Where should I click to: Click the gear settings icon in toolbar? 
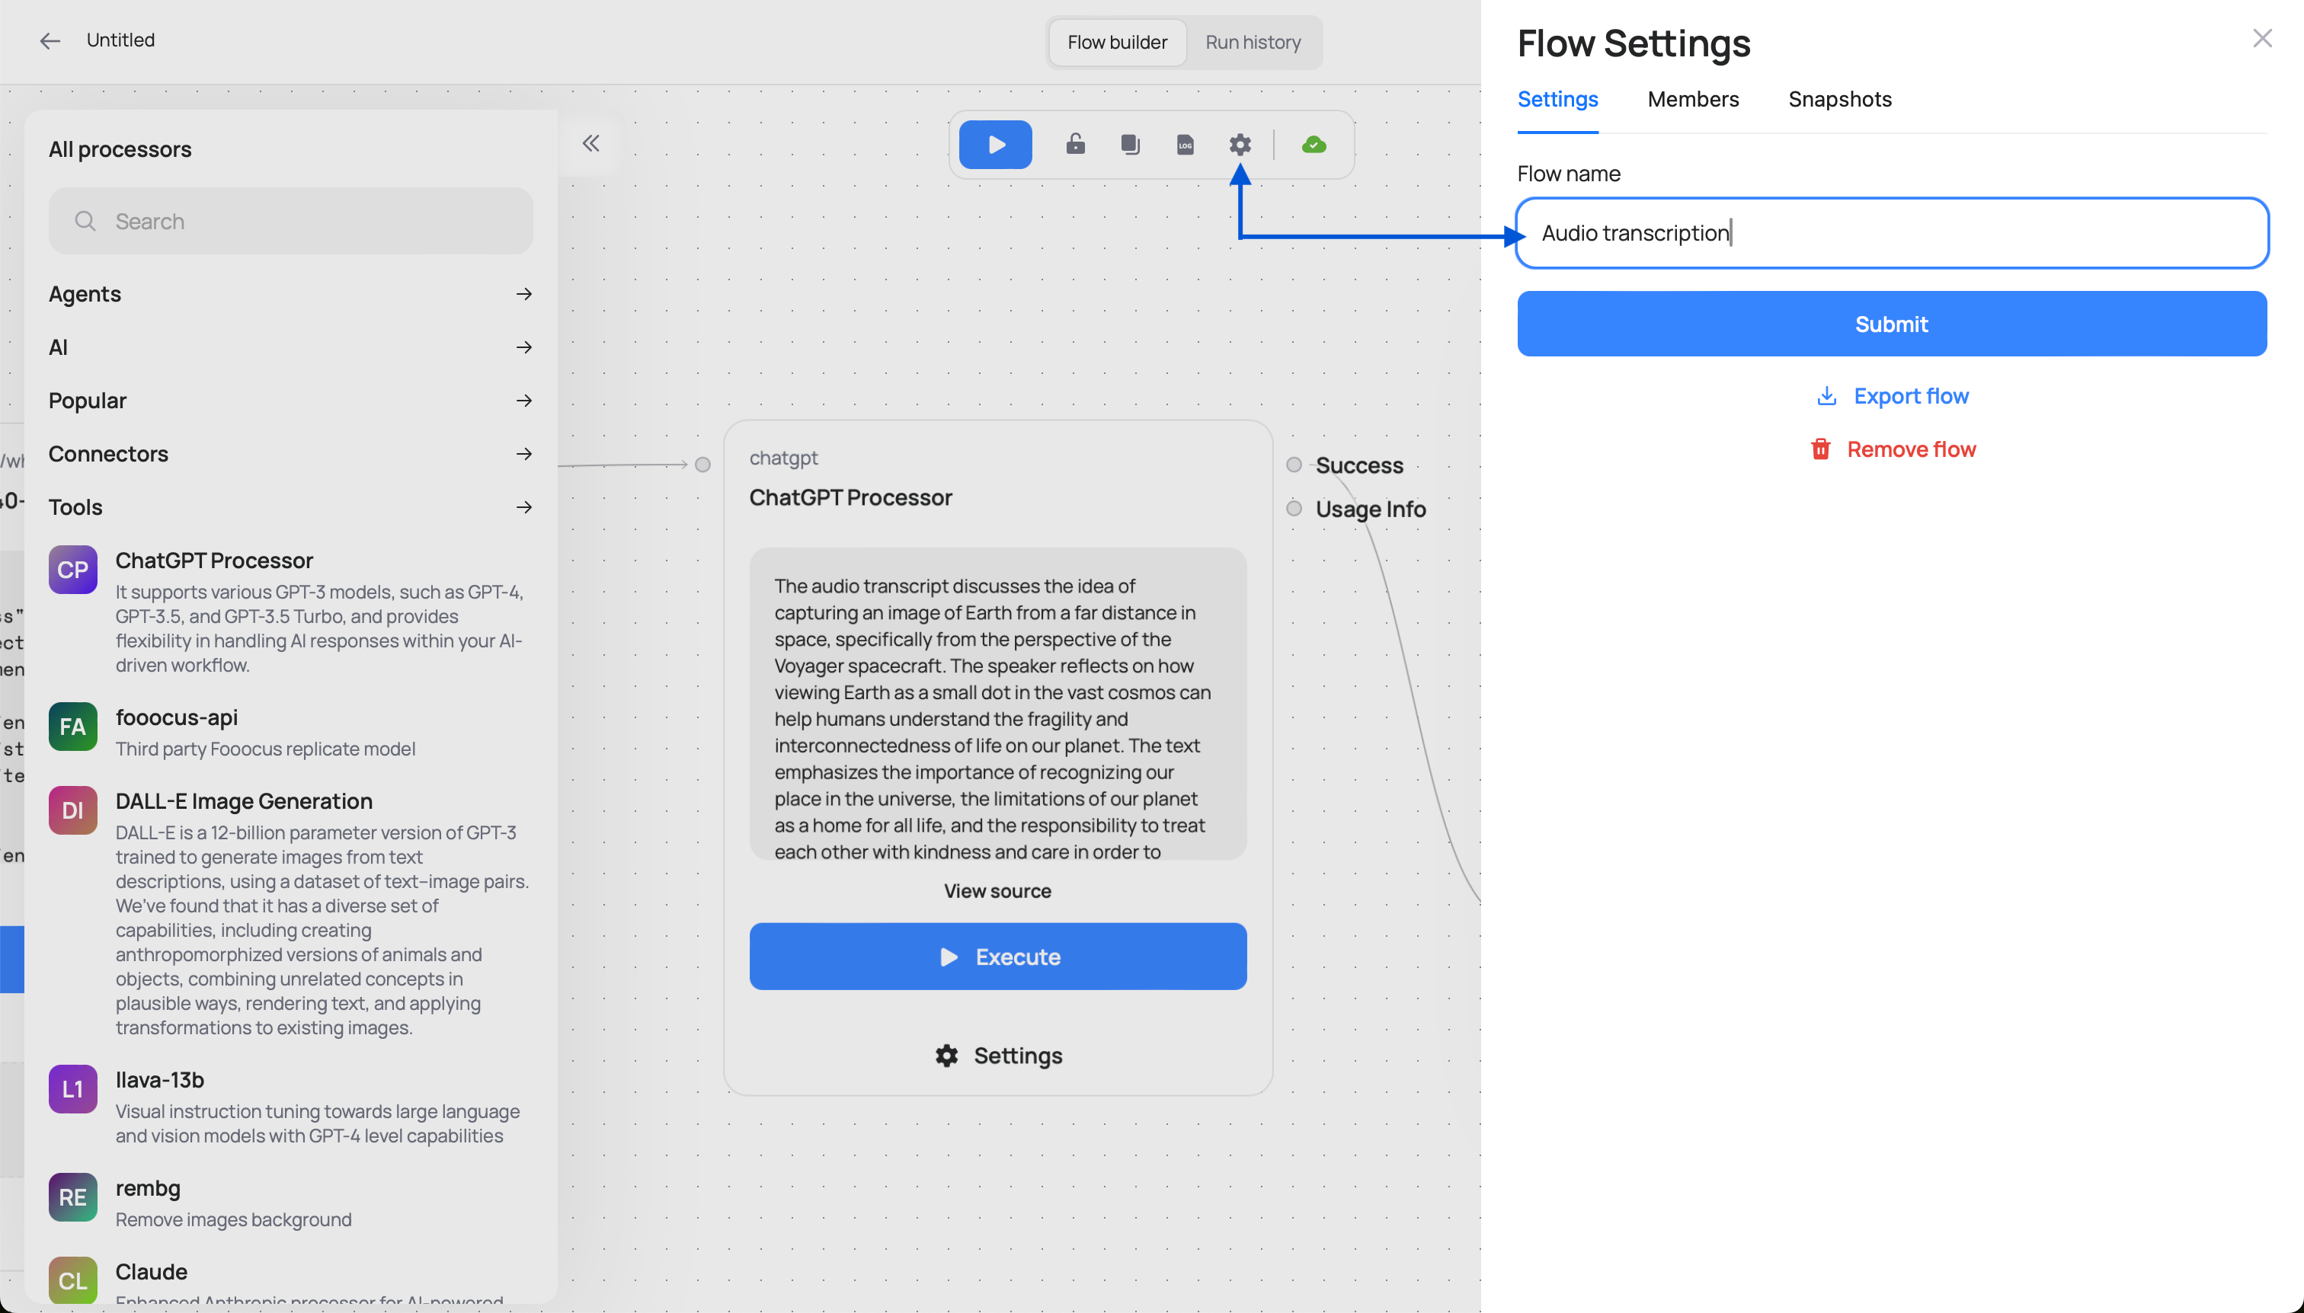(1240, 144)
